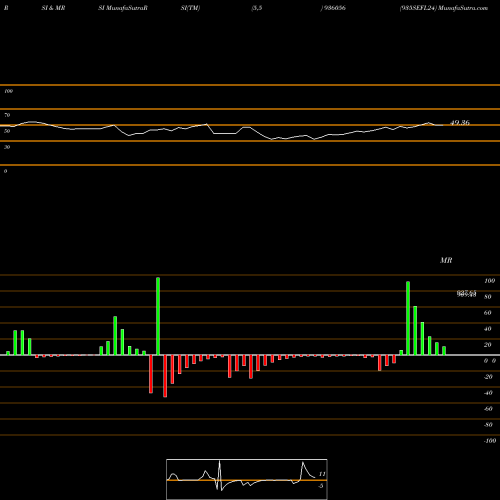
Task: Click the 'SI MunafaSutraR' header label
Action: point(123,8)
